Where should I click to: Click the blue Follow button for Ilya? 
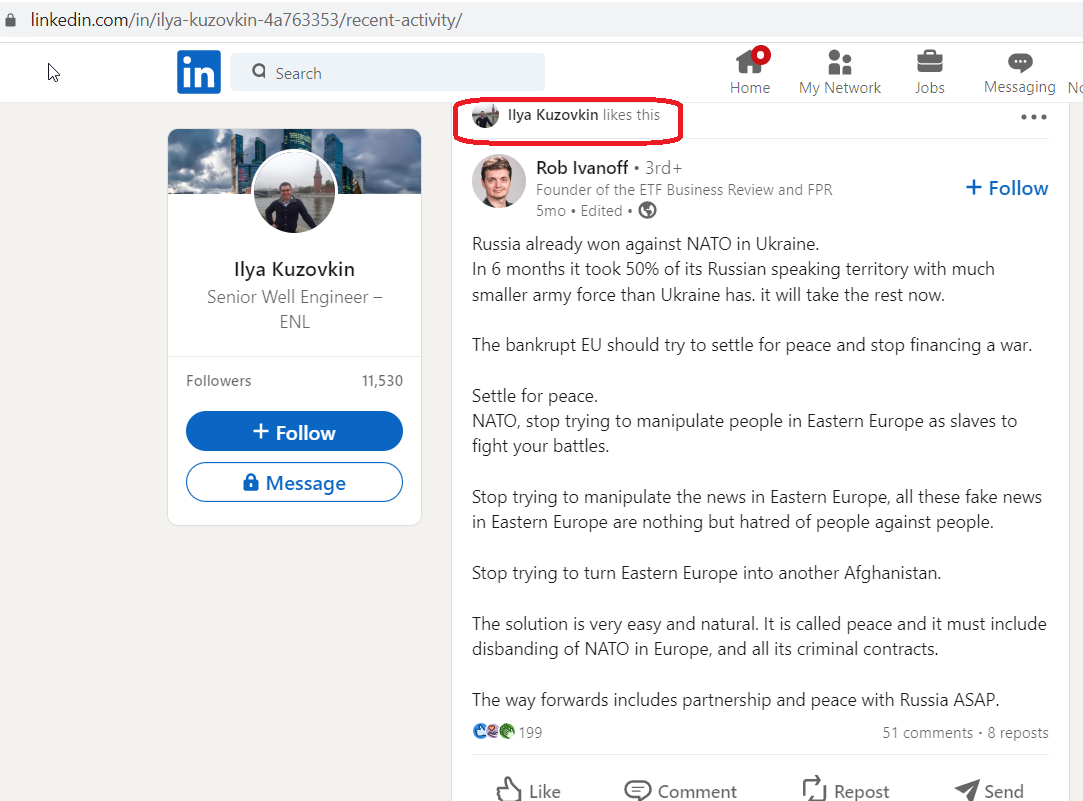(294, 432)
